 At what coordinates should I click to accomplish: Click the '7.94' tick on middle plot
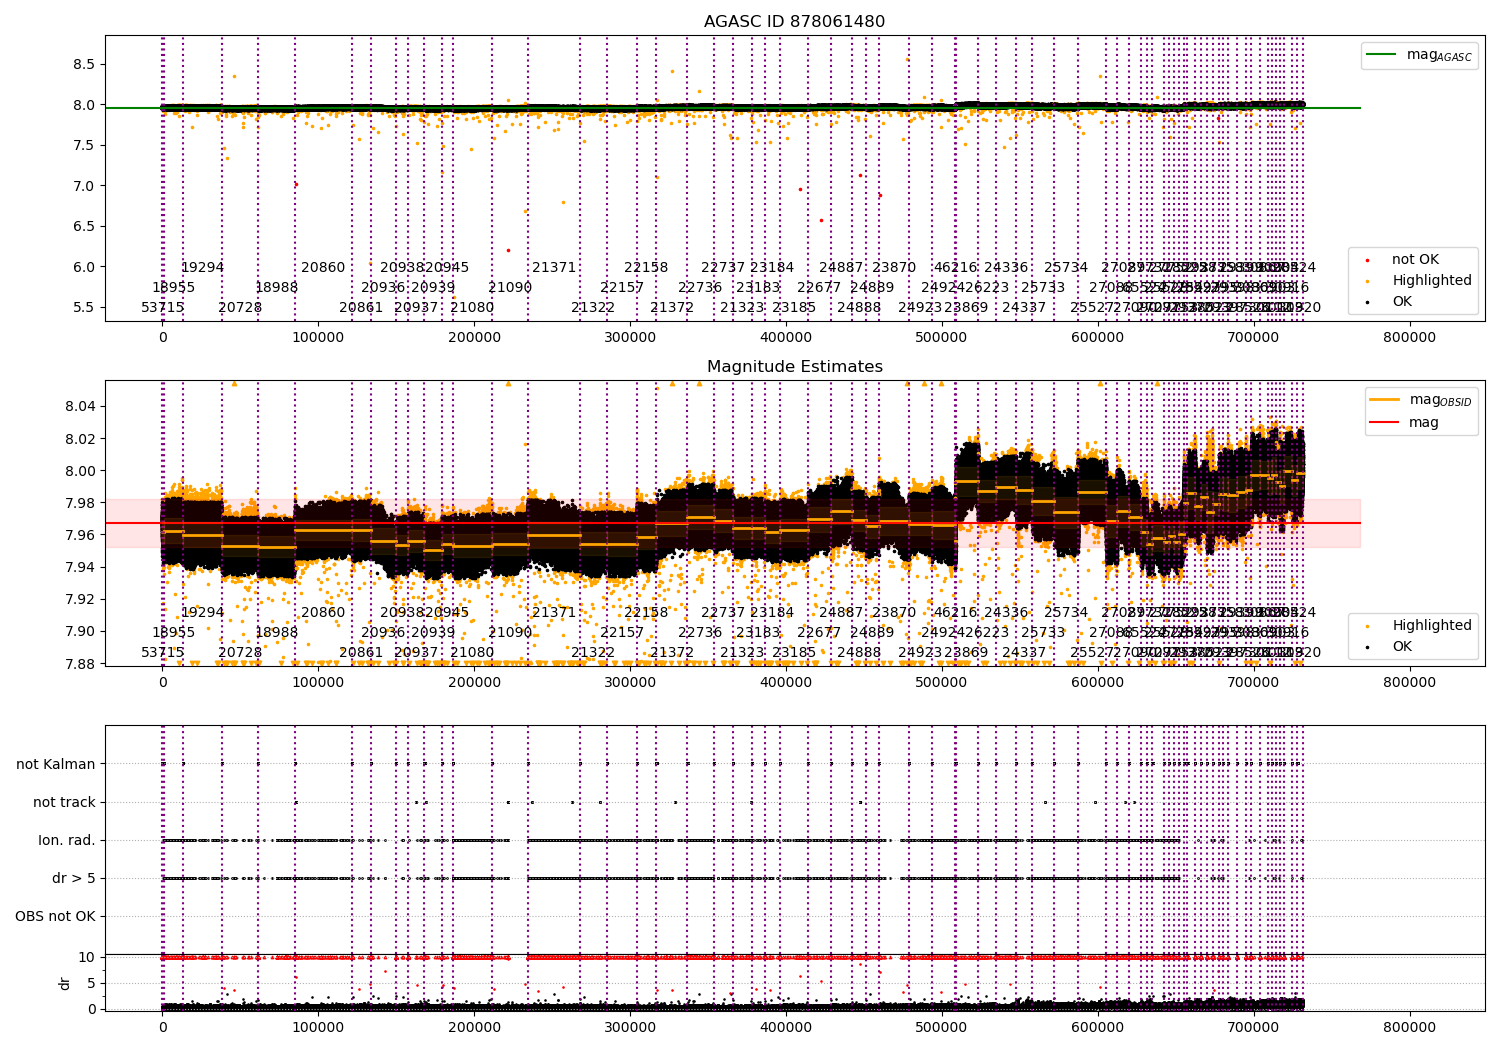(80, 567)
